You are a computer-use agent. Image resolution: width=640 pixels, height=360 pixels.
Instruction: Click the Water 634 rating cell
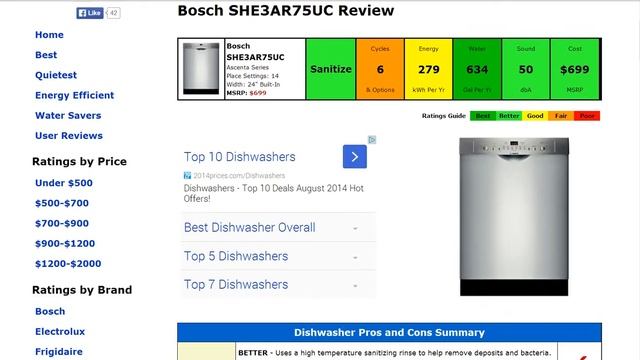[477, 69]
